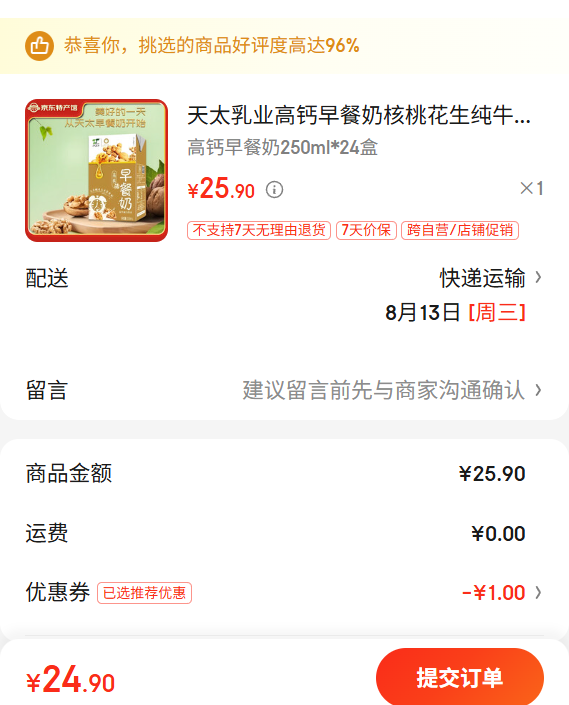Click the thumbs-up icon in the banner
This screenshot has height=705, width=569.
click(x=40, y=45)
